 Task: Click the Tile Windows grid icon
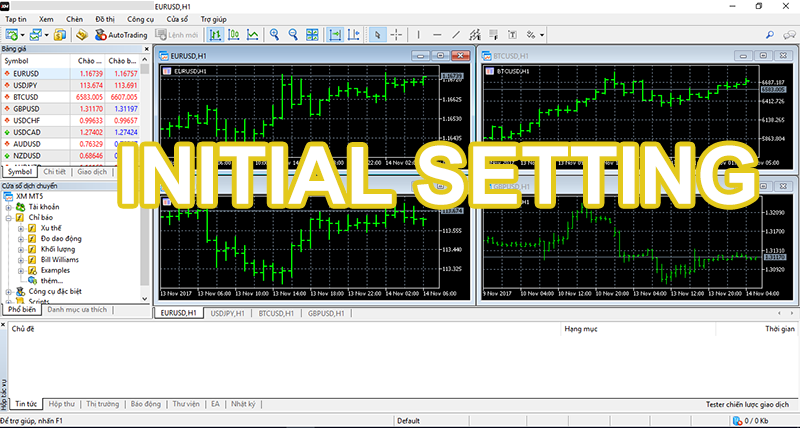pyautogui.click(x=312, y=35)
